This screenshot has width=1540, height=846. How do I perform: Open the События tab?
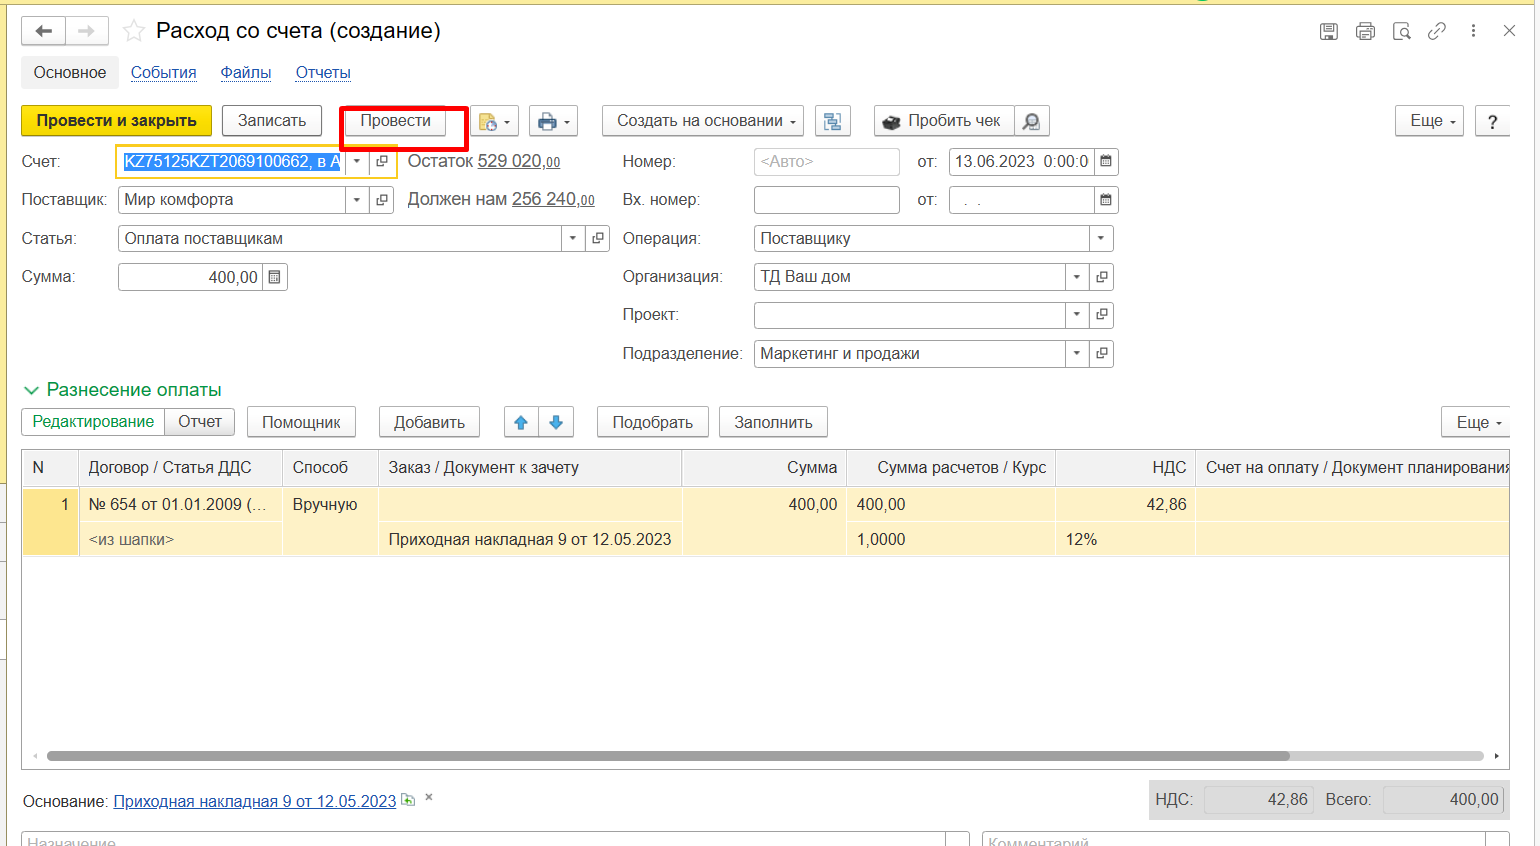pyautogui.click(x=163, y=73)
